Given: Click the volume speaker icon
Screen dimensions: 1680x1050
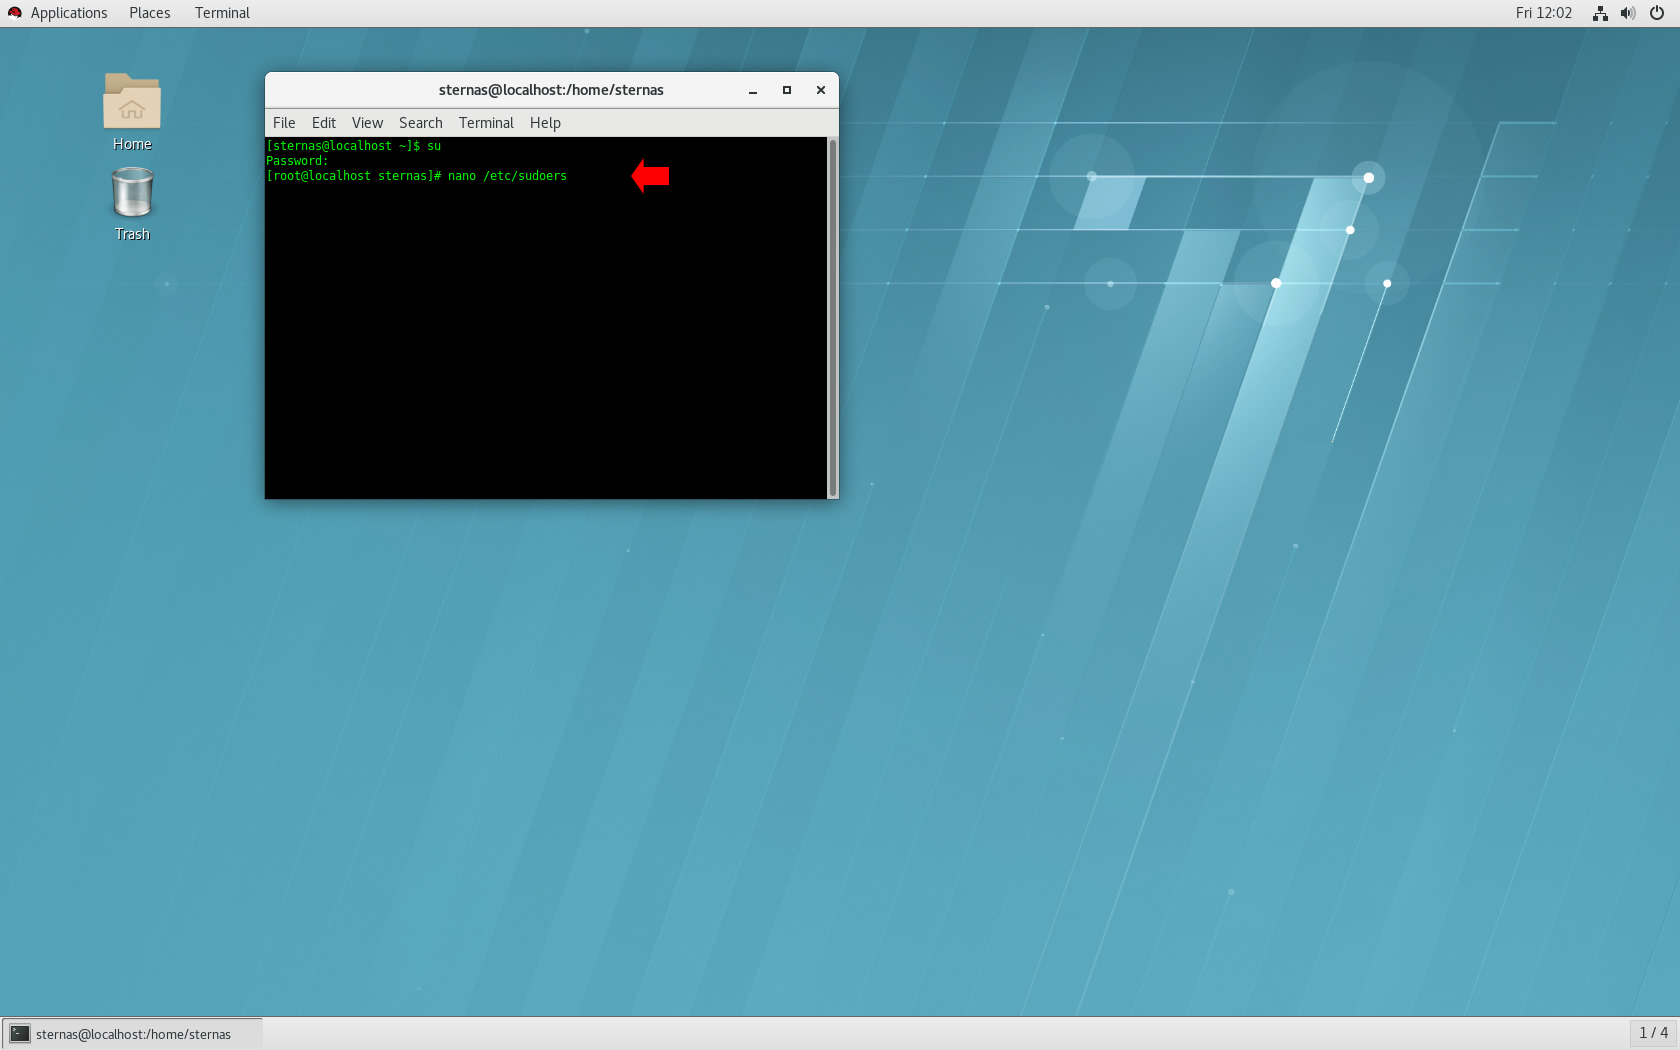Looking at the screenshot, I should (x=1628, y=13).
